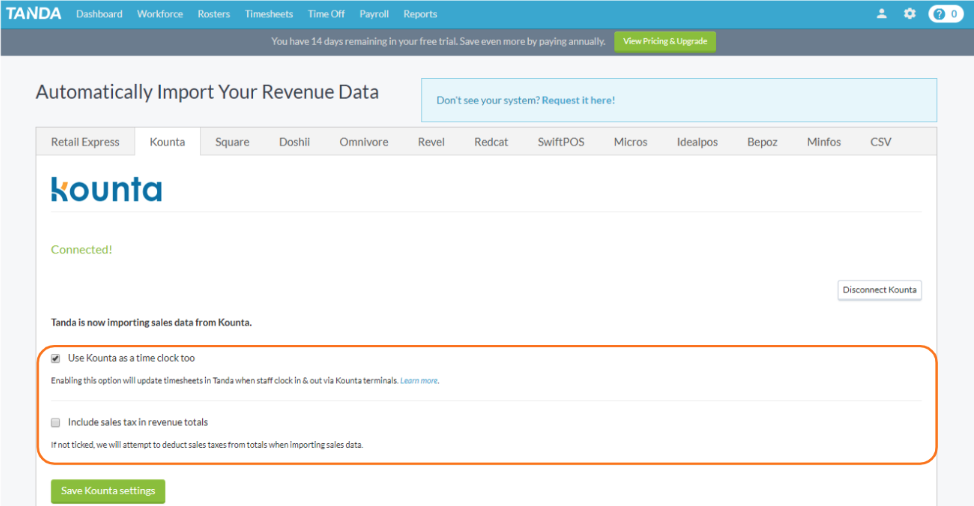This screenshot has width=974, height=506.
Task: Switch to the Omnivore tab
Action: [364, 142]
